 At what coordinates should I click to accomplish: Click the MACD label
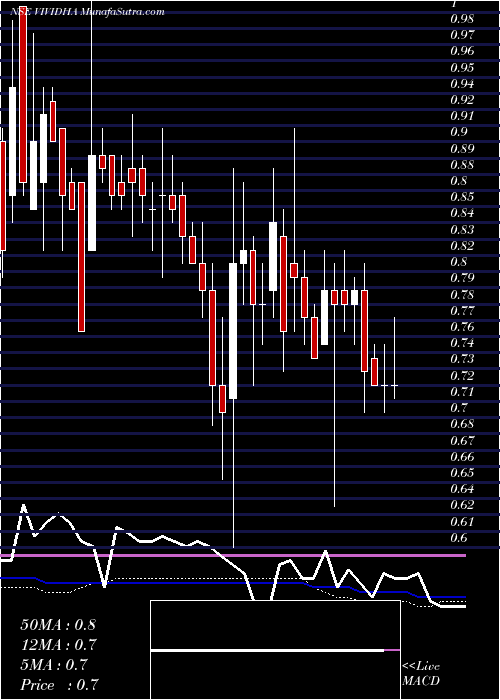421,681
